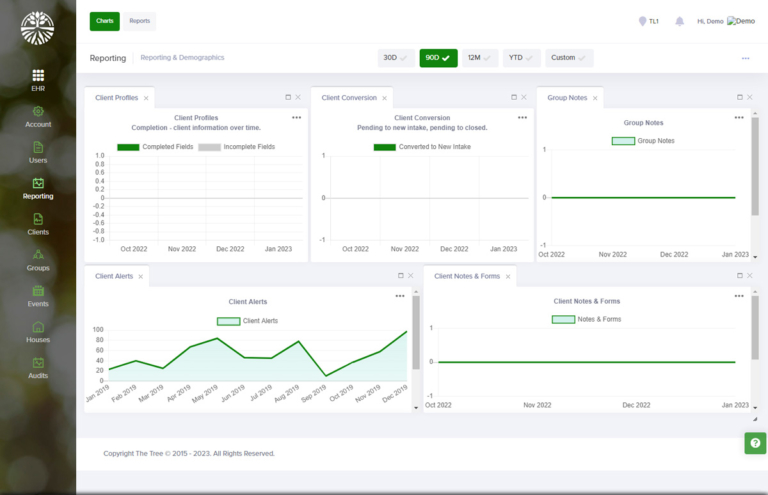Select the 30D time range toggle
This screenshot has width=768, height=495.
tap(396, 58)
